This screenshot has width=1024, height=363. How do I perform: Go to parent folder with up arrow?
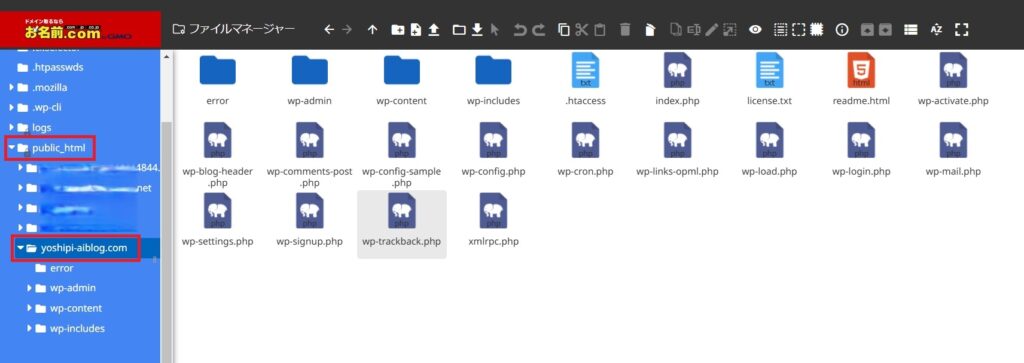coord(372,29)
